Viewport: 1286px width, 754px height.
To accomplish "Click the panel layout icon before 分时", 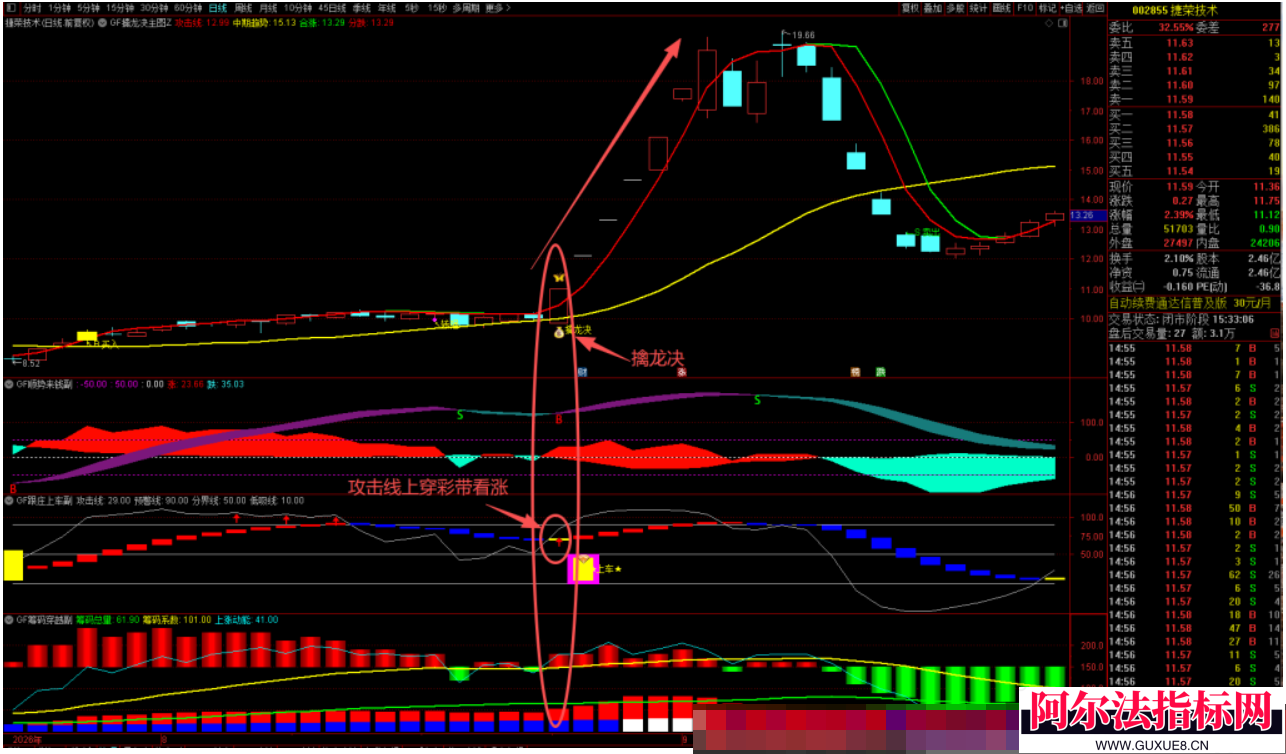I will (11, 7).
